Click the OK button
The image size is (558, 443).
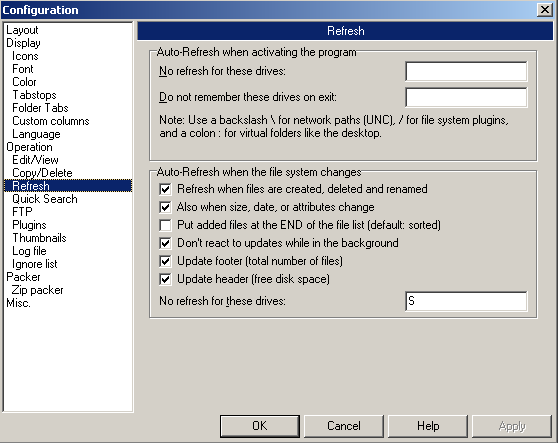(x=260, y=426)
